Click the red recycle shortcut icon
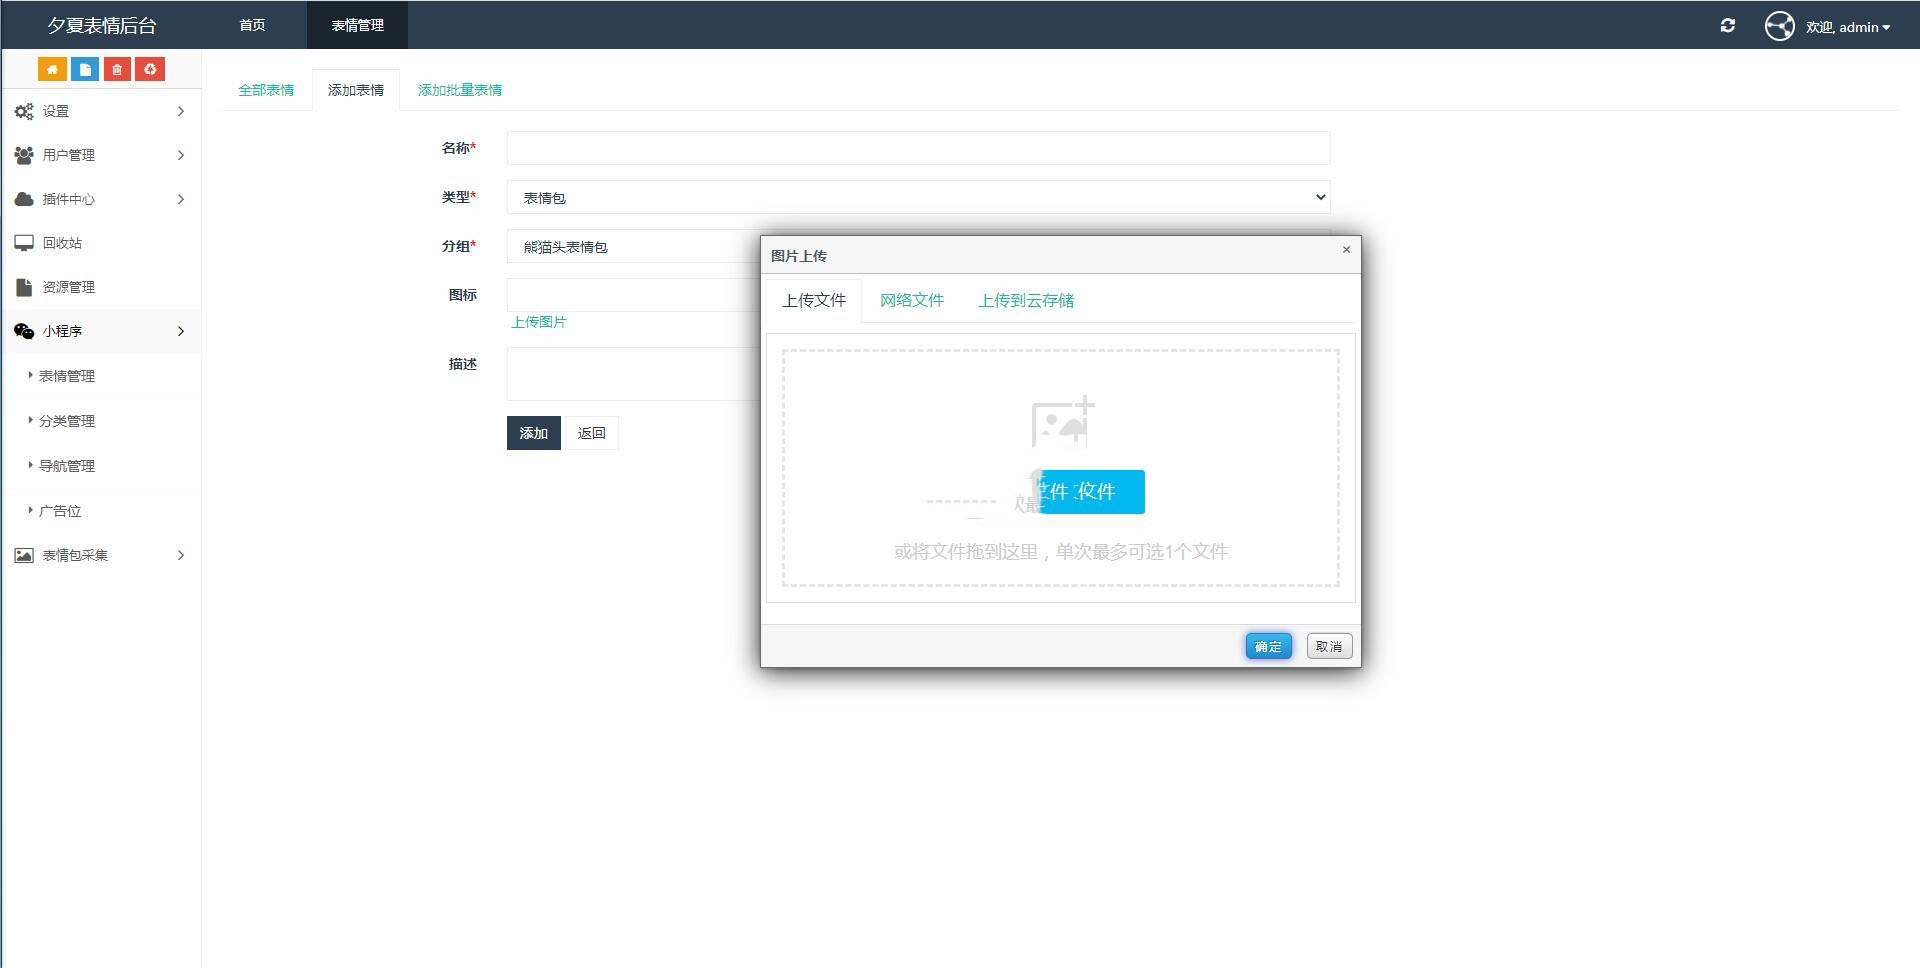This screenshot has height=968, width=1920. point(150,69)
